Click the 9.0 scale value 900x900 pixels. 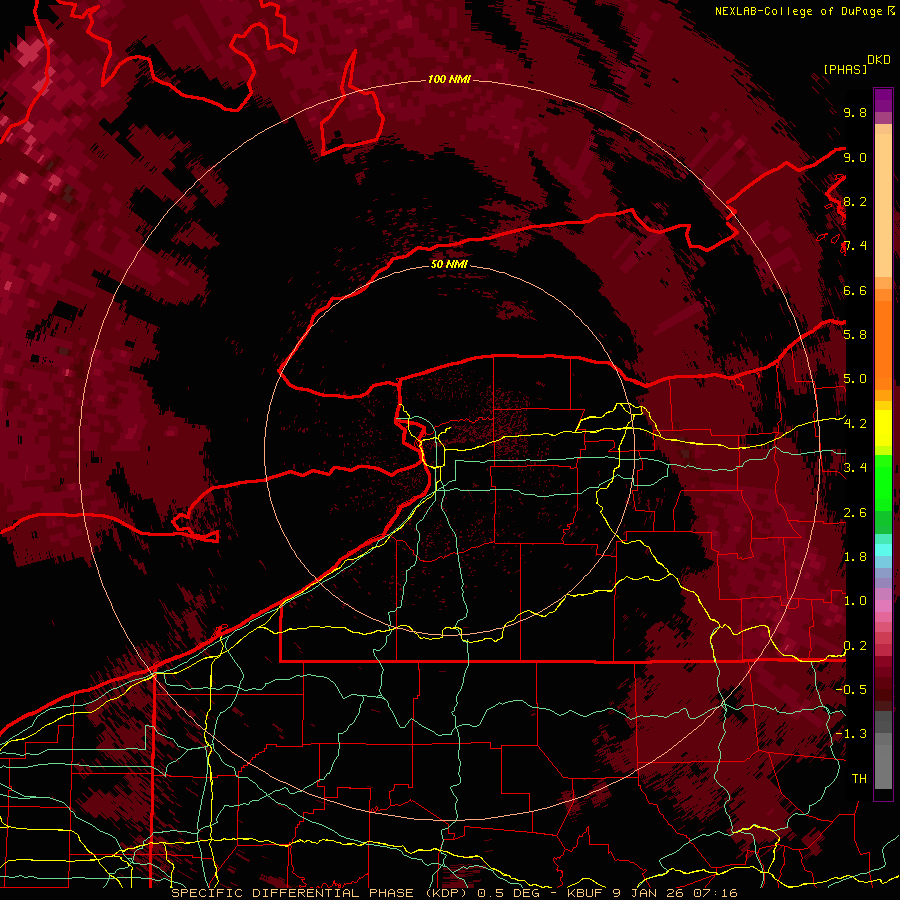855,157
